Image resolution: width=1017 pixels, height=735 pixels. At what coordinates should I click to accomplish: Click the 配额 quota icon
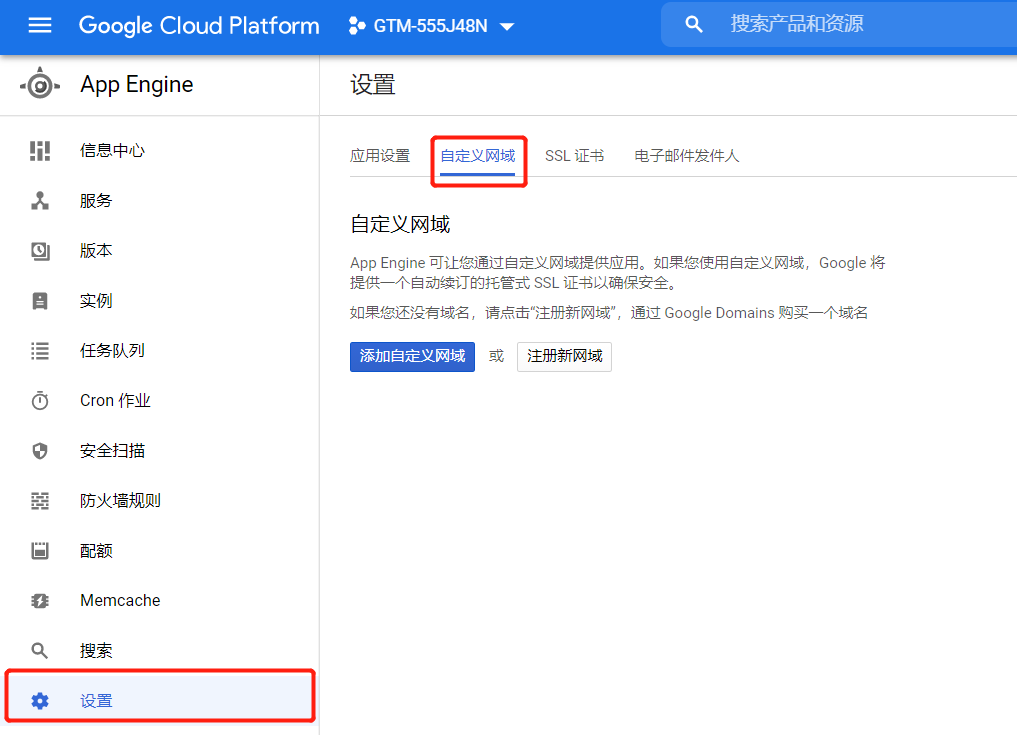click(x=40, y=551)
